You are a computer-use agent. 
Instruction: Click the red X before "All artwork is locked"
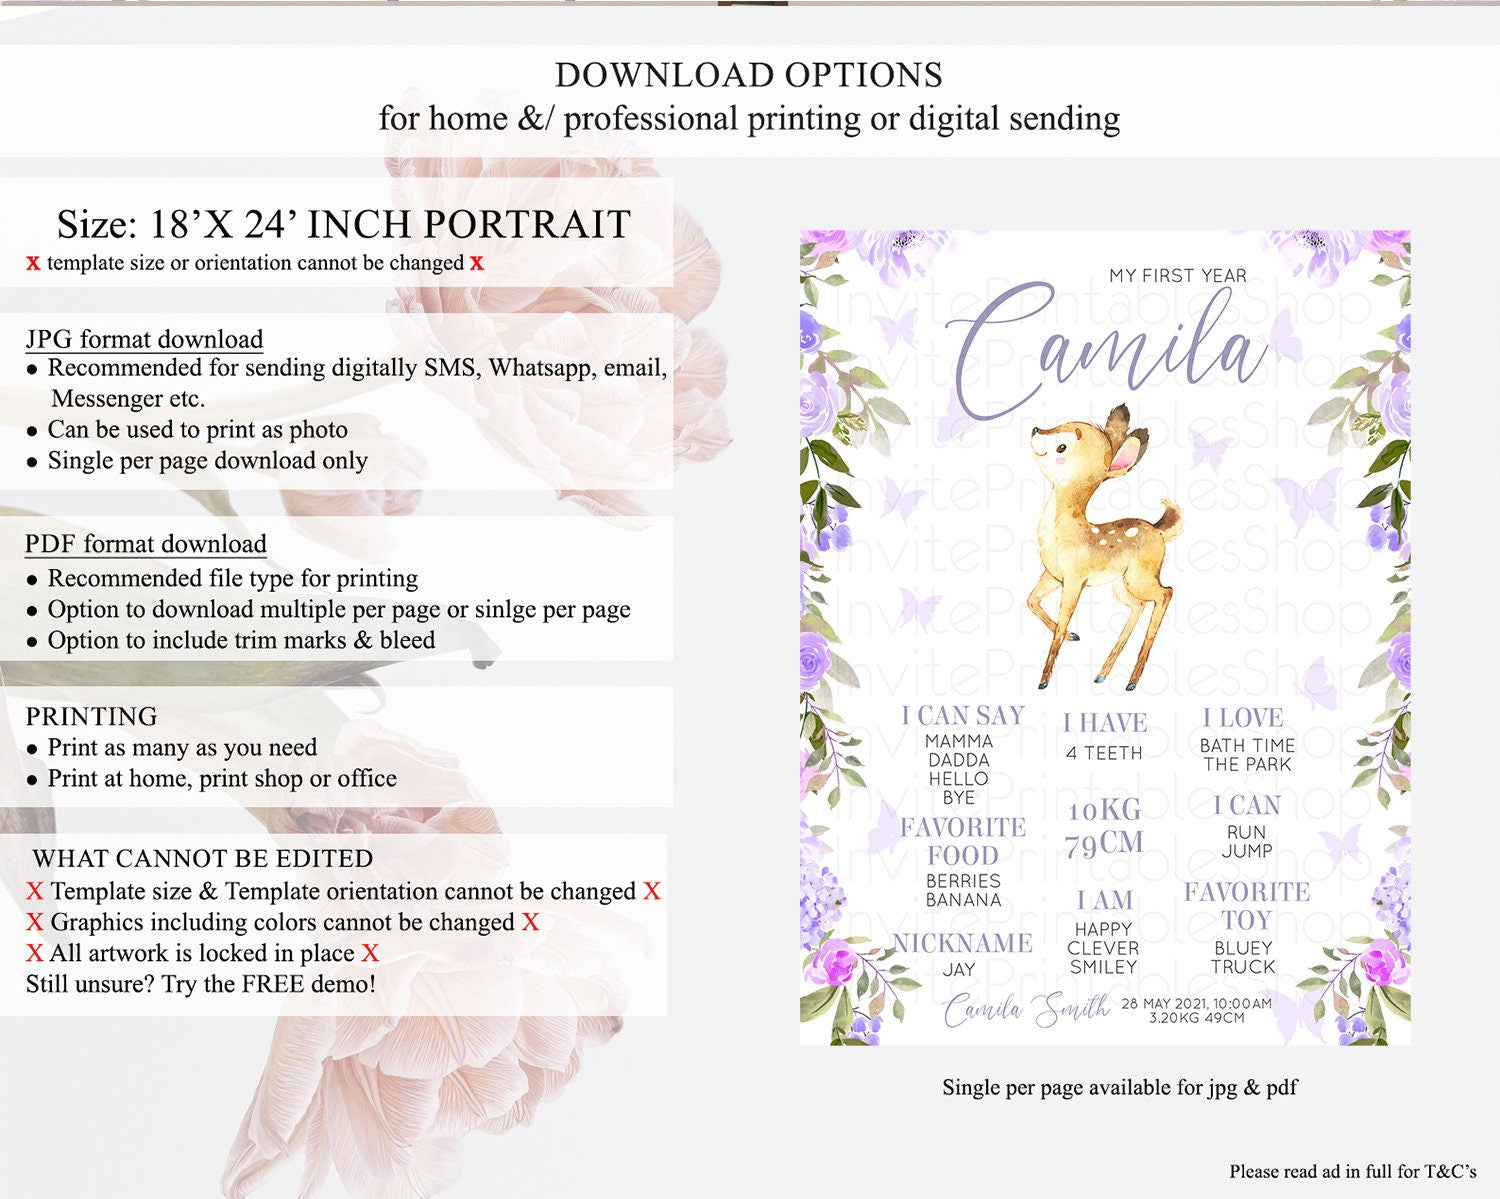(x=35, y=953)
